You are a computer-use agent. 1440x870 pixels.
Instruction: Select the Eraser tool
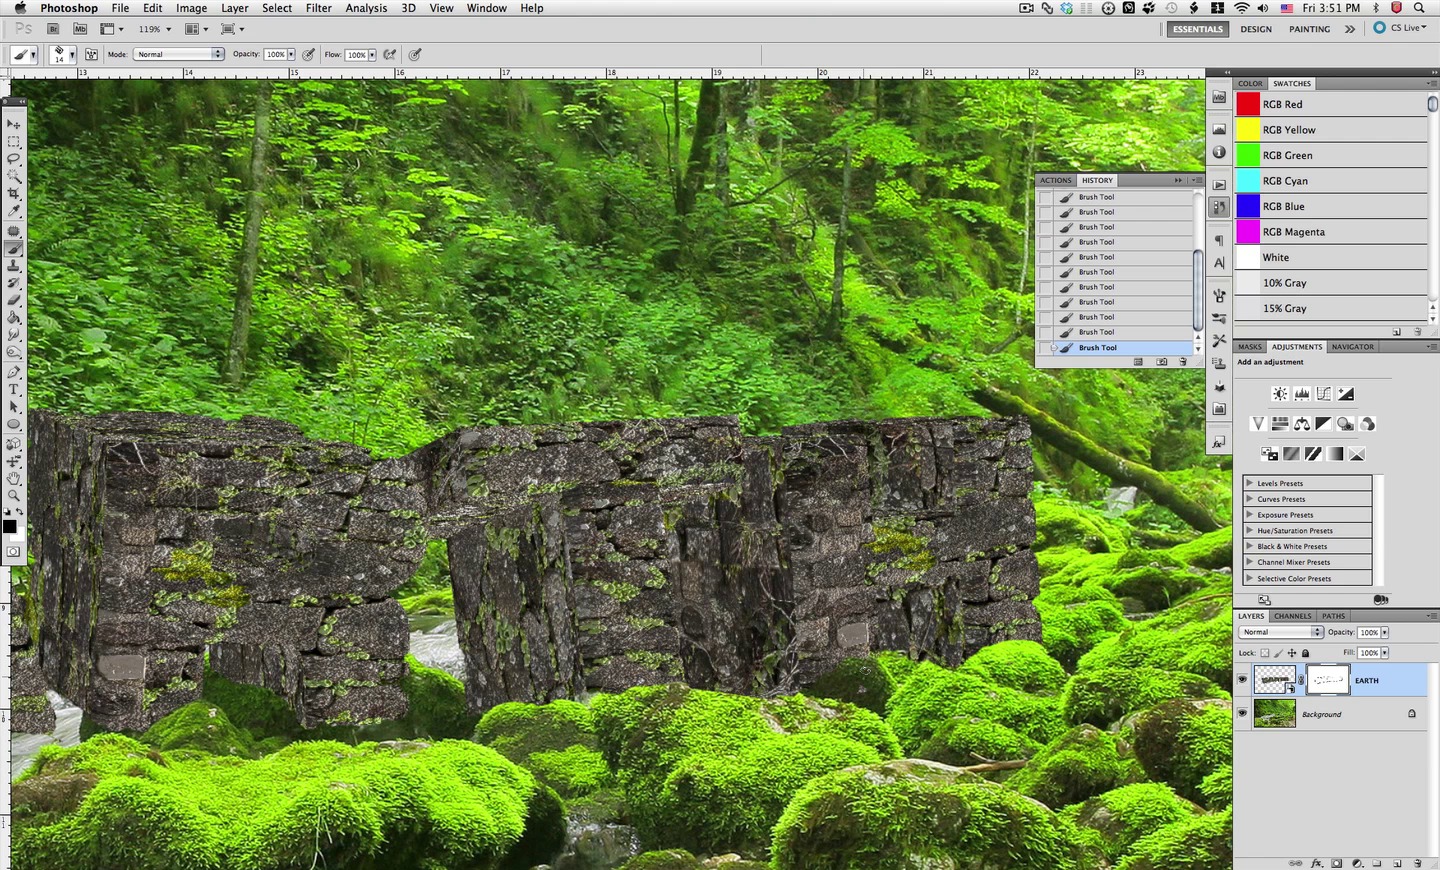pyautogui.click(x=14, y=300)
